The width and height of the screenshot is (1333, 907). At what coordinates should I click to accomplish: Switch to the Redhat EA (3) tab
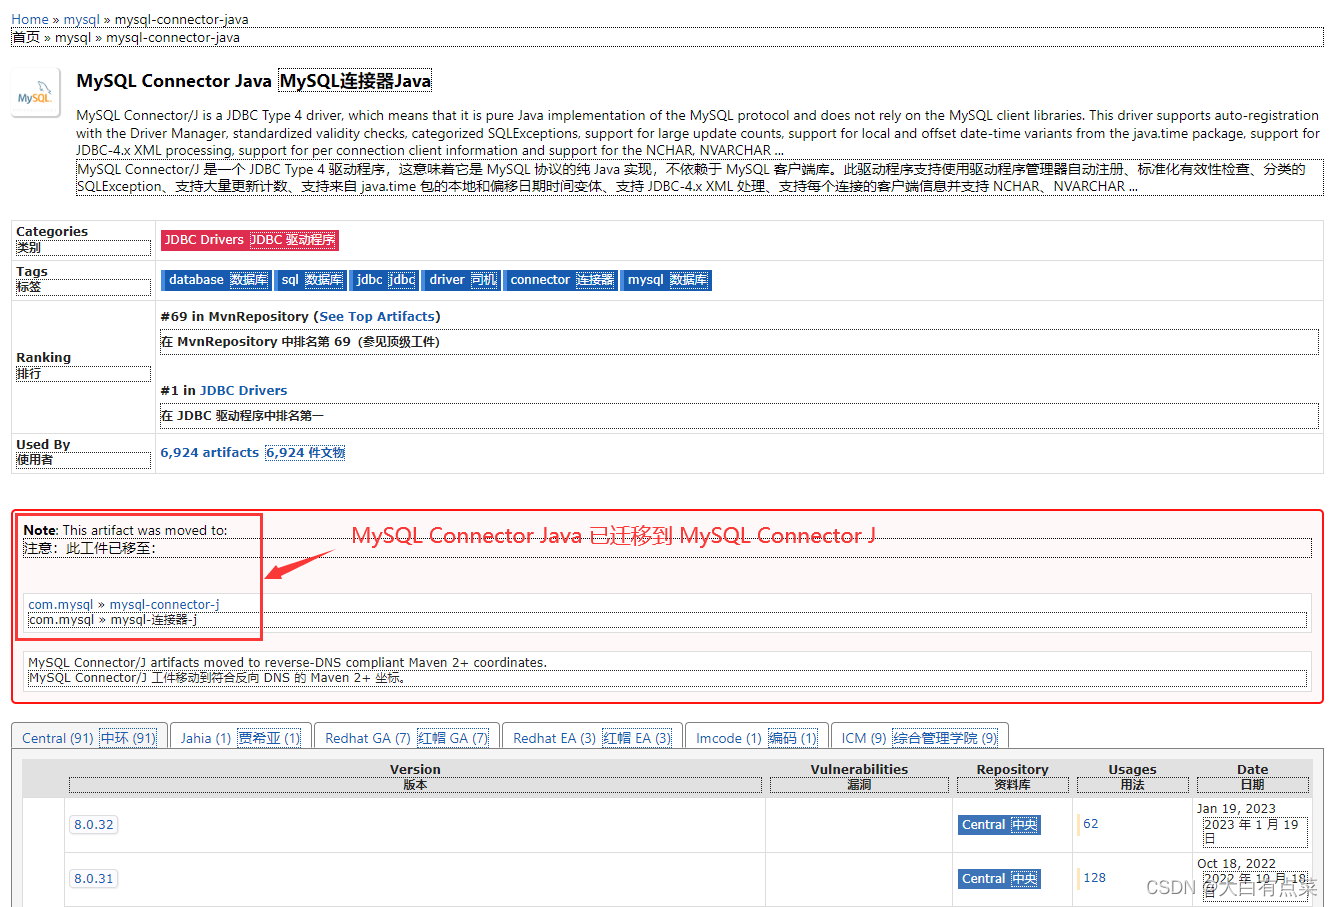(x=592, y=738)
